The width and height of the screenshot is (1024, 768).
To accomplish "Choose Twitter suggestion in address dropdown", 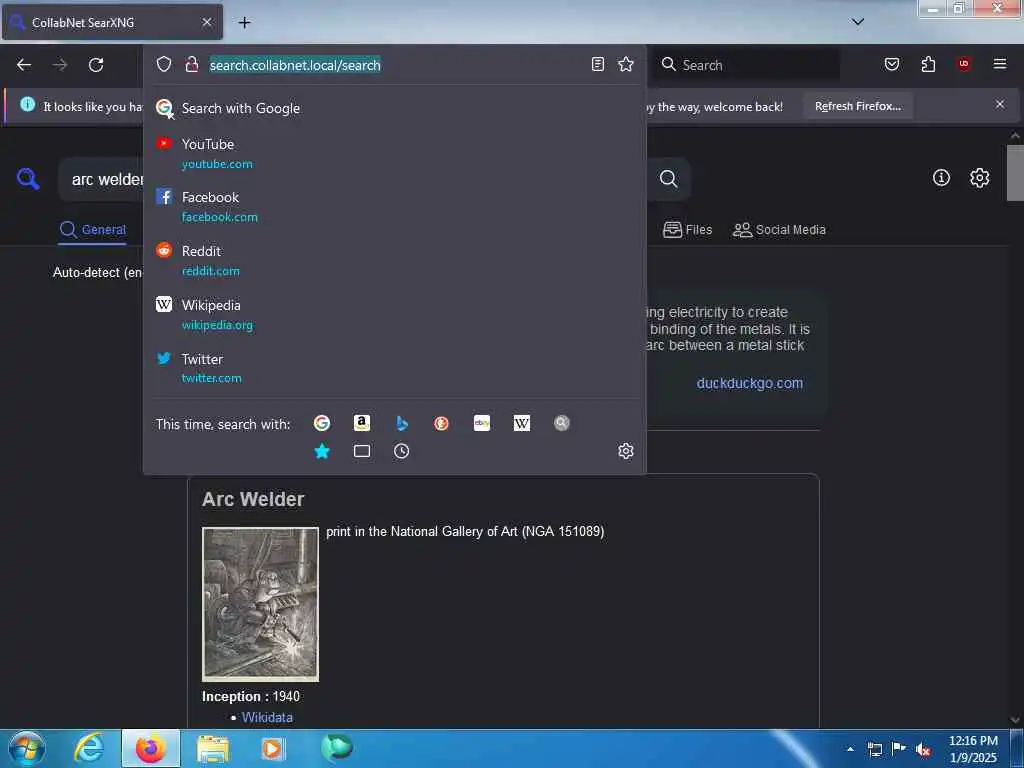I will 394,368.
